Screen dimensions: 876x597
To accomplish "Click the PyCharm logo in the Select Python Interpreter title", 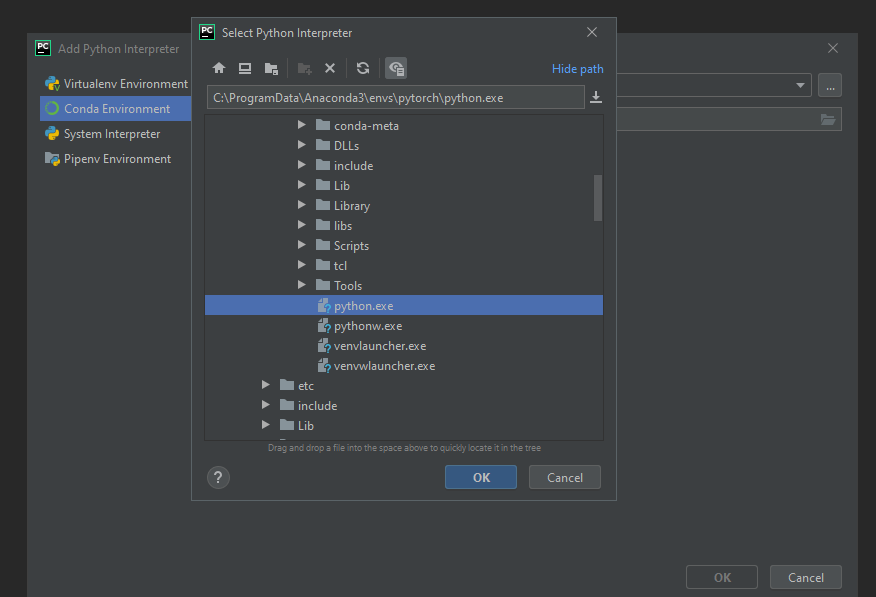I will coord(207,32).
